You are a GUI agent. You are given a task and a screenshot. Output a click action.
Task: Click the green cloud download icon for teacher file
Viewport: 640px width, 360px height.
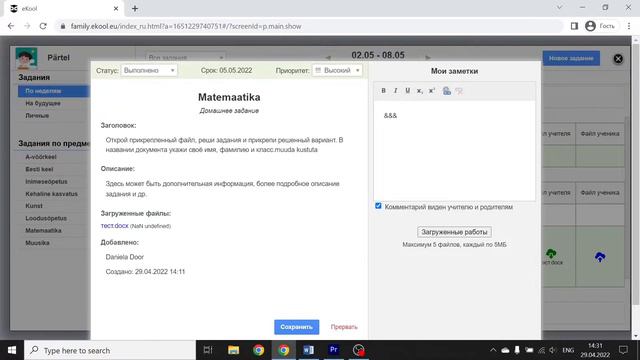551,254
